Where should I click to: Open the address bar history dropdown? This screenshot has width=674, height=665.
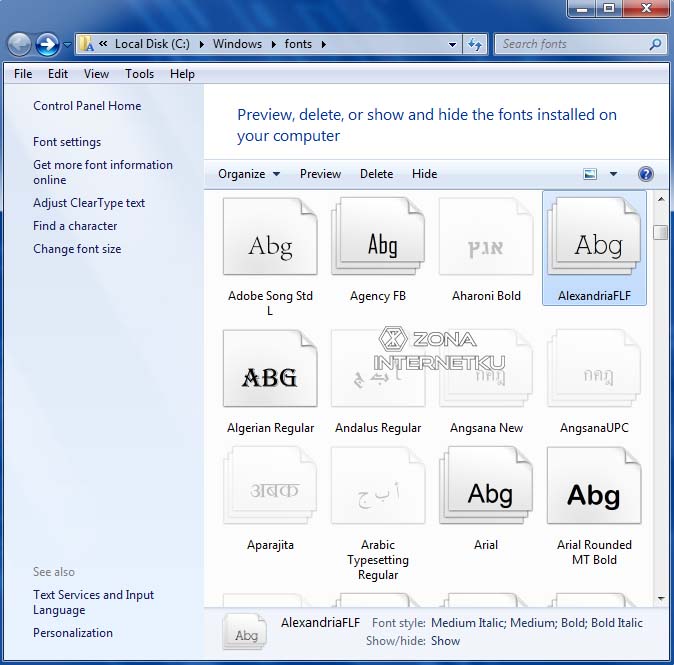point(452,44)
